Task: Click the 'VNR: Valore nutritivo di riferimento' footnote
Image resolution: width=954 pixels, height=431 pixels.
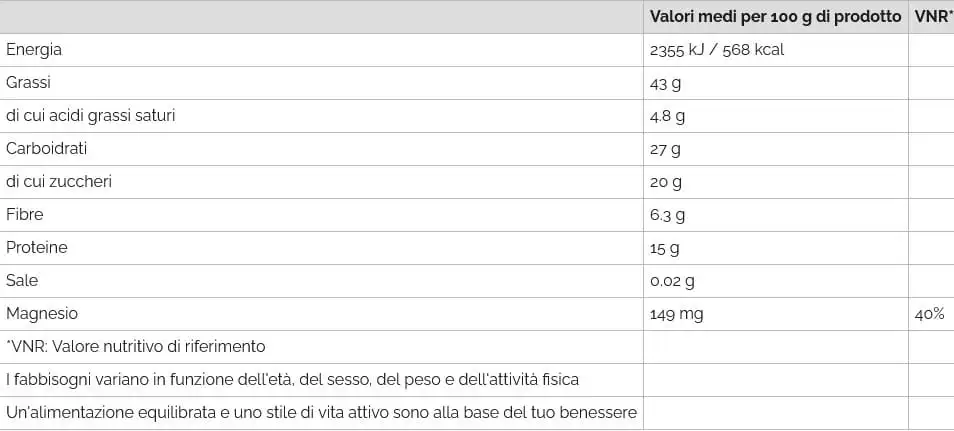Action: [136, 347]
